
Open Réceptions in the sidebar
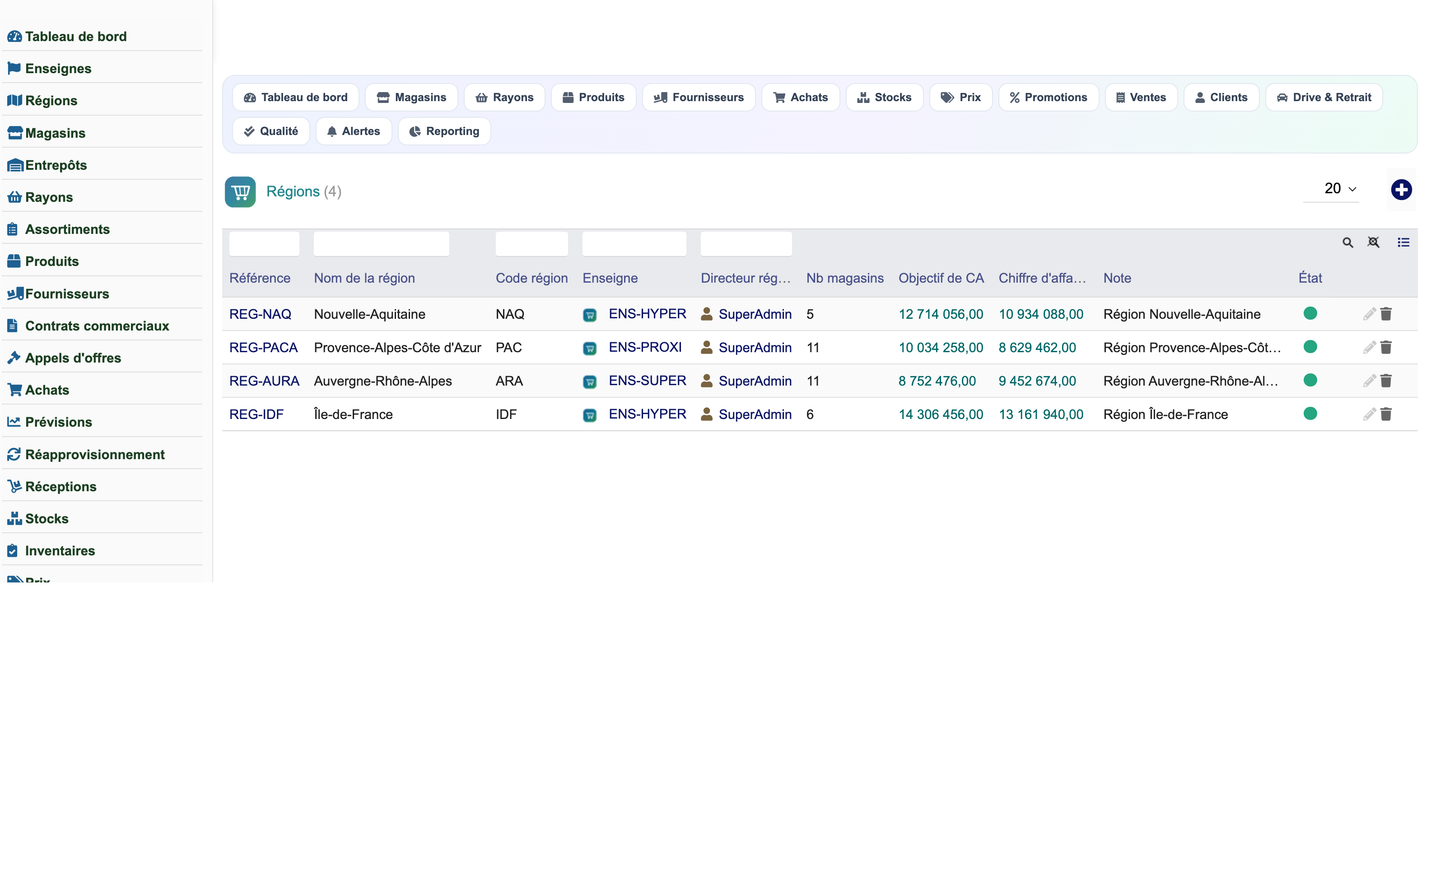point(61,487)
